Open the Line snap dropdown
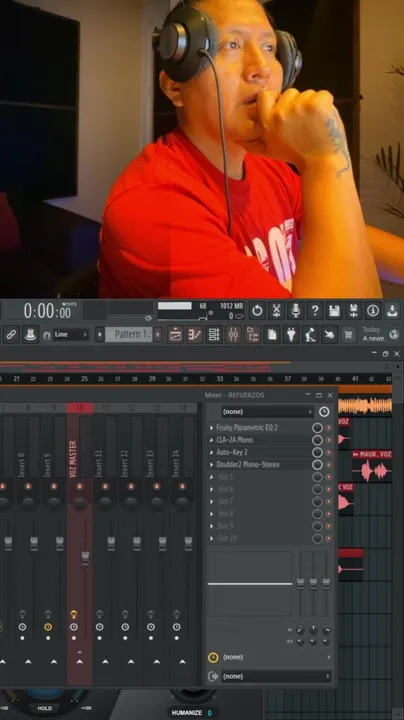This screenshot has width=404, height=720. [x=71, y=335]
